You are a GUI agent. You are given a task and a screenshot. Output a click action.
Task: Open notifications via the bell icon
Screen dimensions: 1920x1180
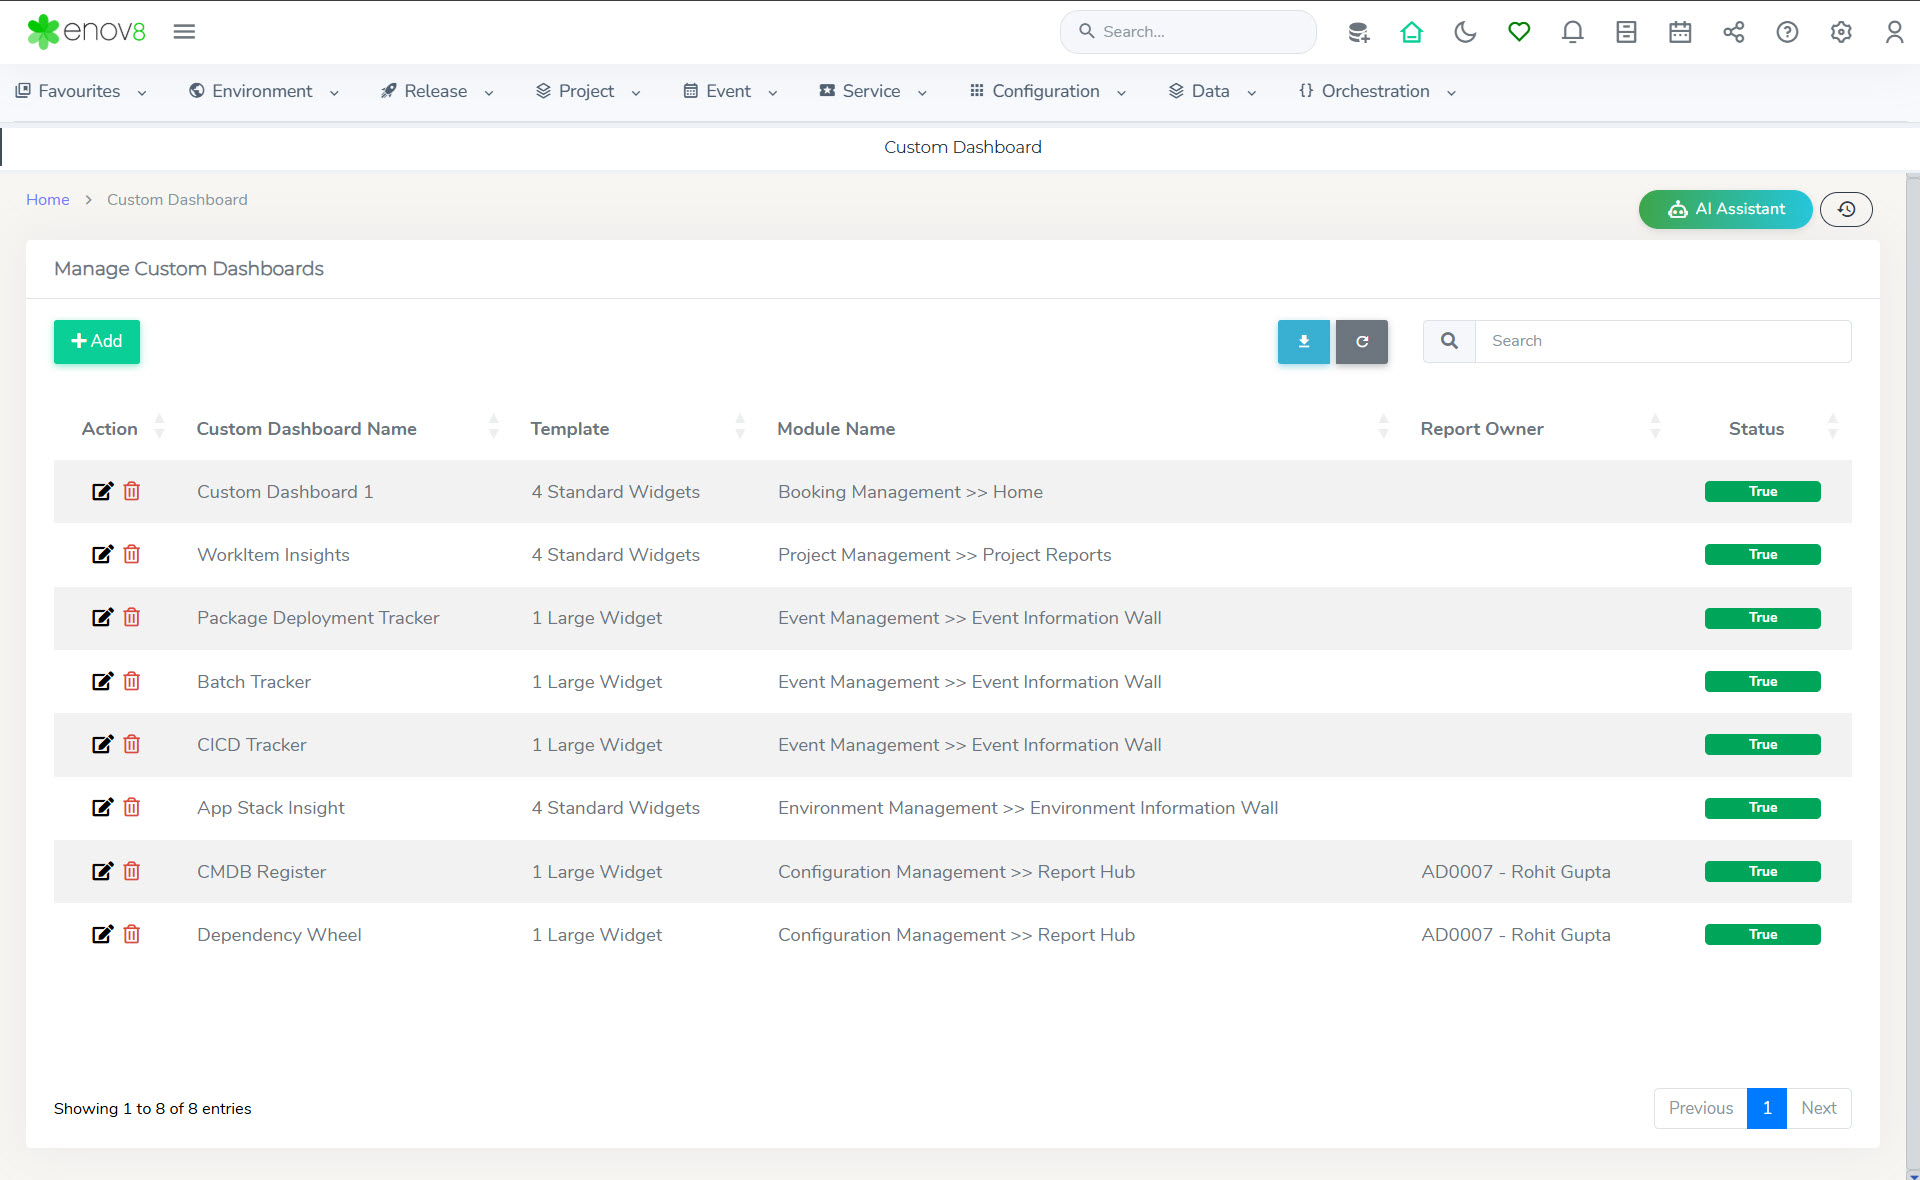1572,32
